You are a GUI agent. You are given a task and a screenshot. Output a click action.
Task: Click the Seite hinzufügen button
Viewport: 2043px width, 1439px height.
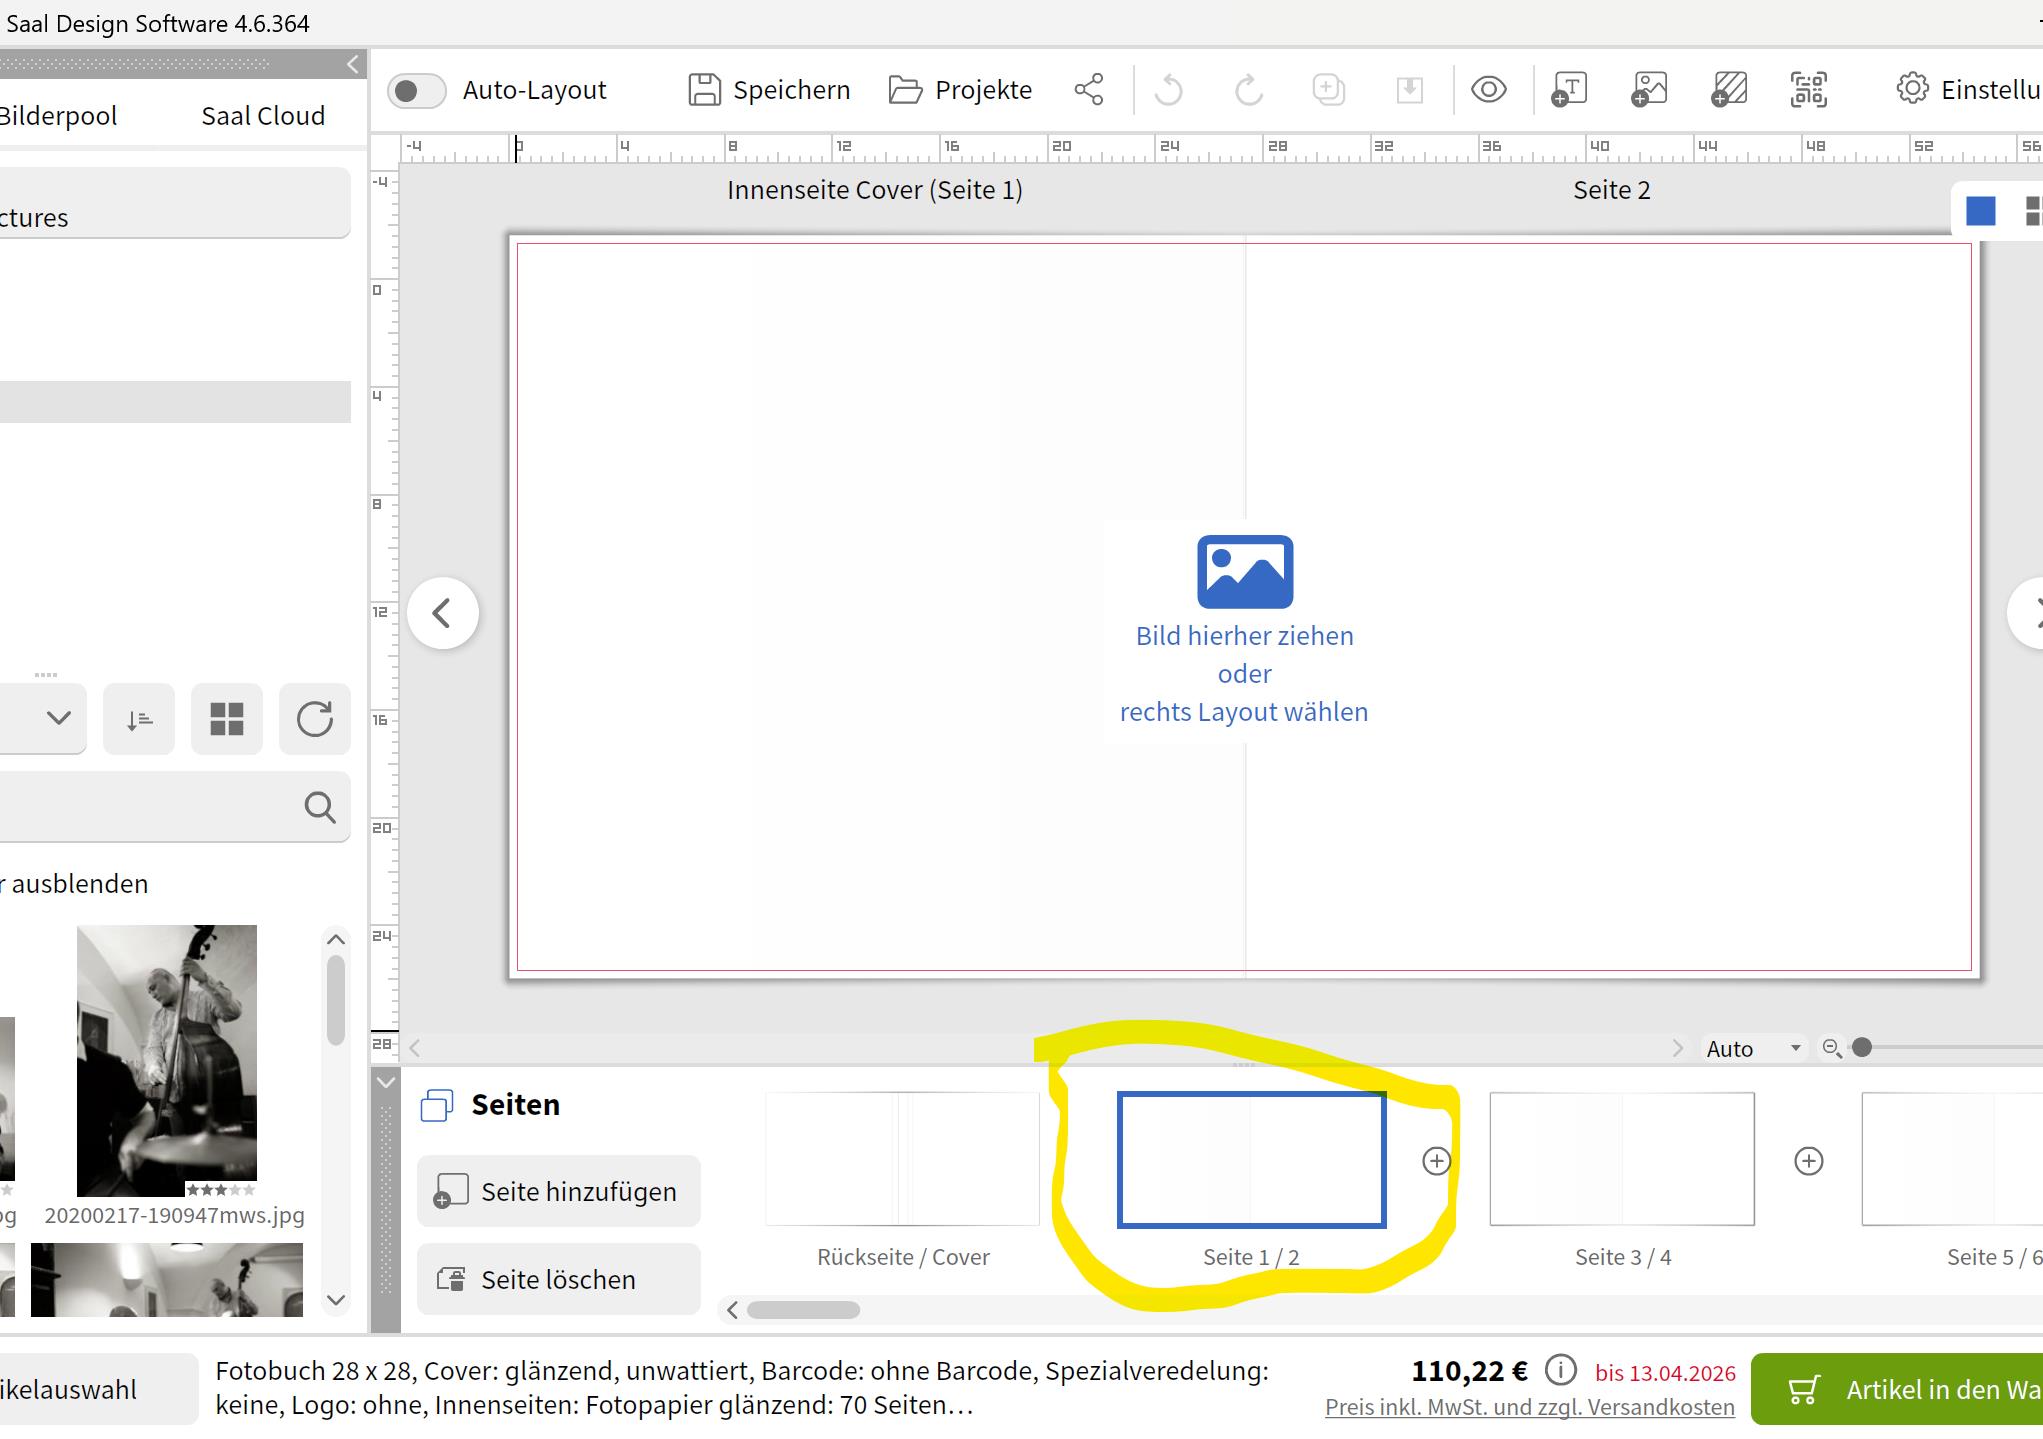[x=559, y=1191]
